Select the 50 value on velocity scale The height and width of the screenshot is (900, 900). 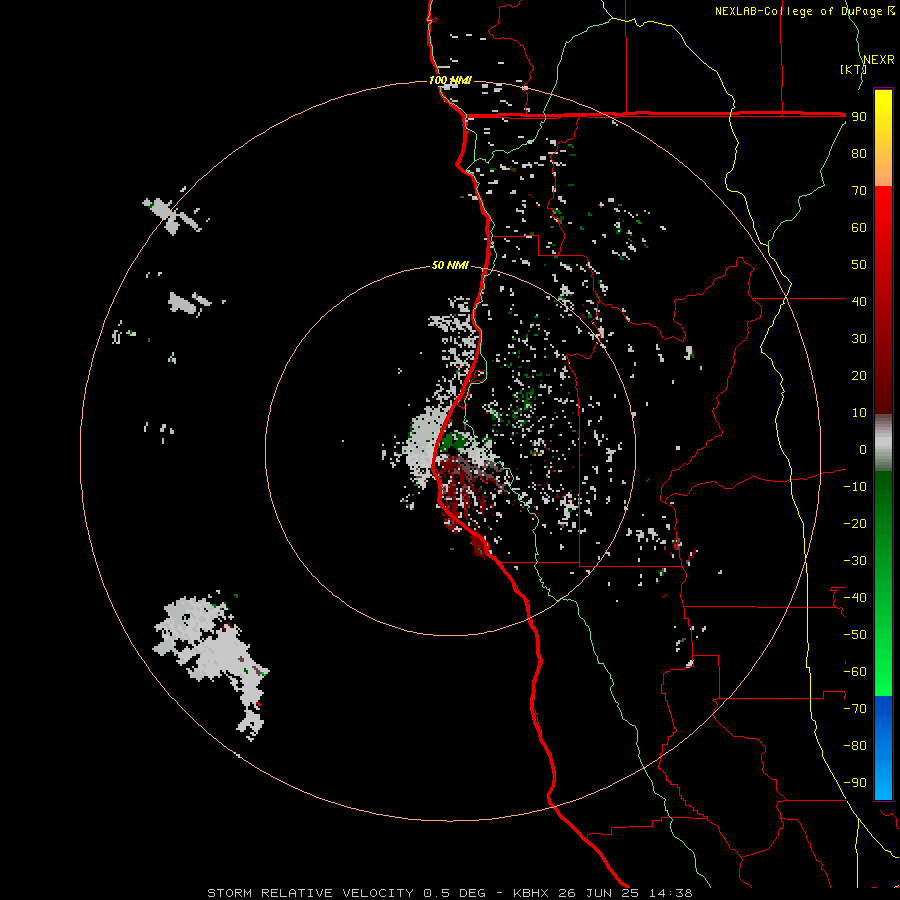click(859, 265)
